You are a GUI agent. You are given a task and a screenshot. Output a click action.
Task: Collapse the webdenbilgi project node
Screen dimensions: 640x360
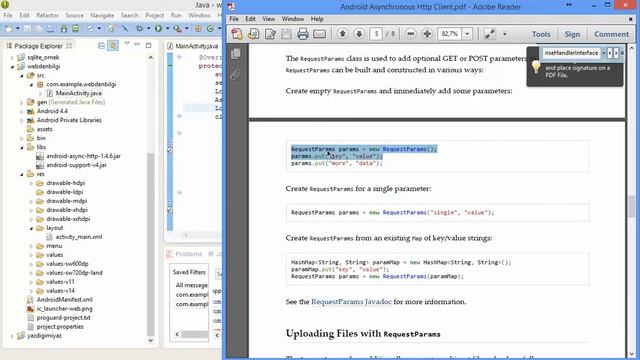point(12,67)
